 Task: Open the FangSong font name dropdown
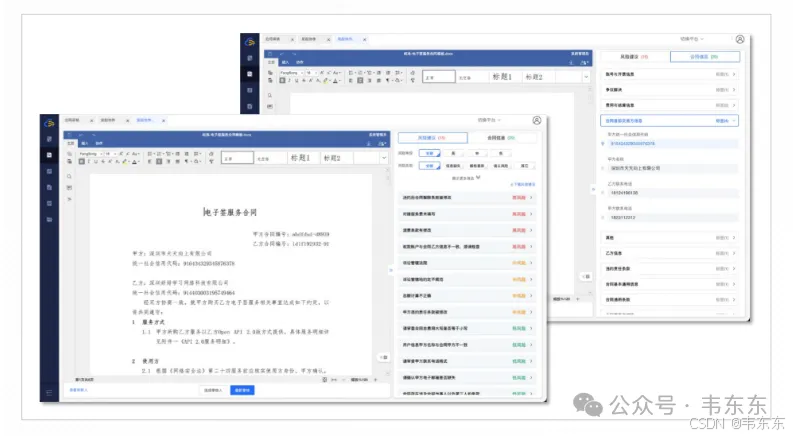(x=91, y=154)
